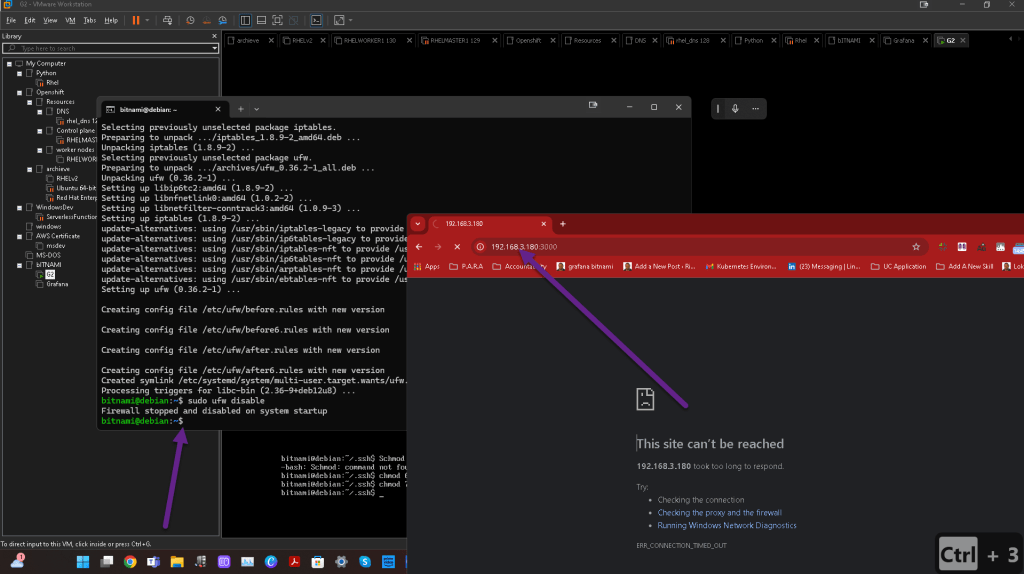Screen dimensions: 1024x574
Task: Click the Library search field
Action: pos(108,48)
